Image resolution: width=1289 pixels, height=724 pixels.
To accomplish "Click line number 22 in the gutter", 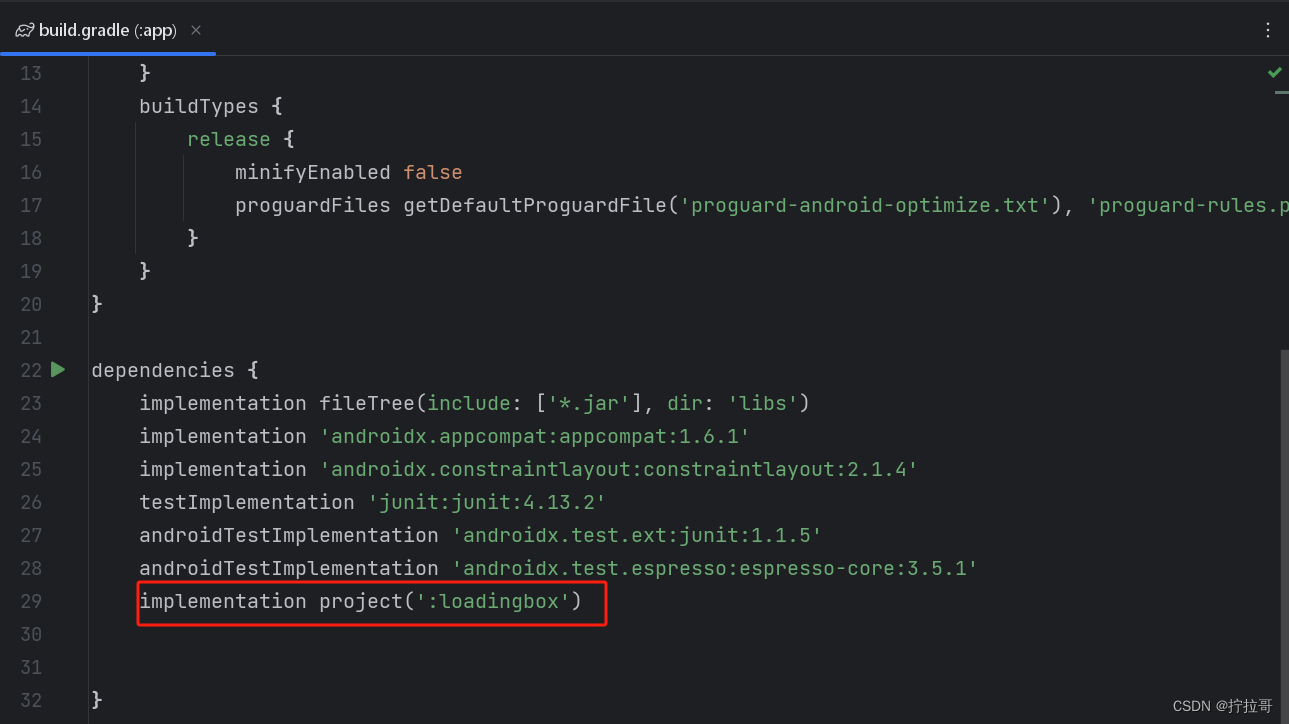I will 31,370.
